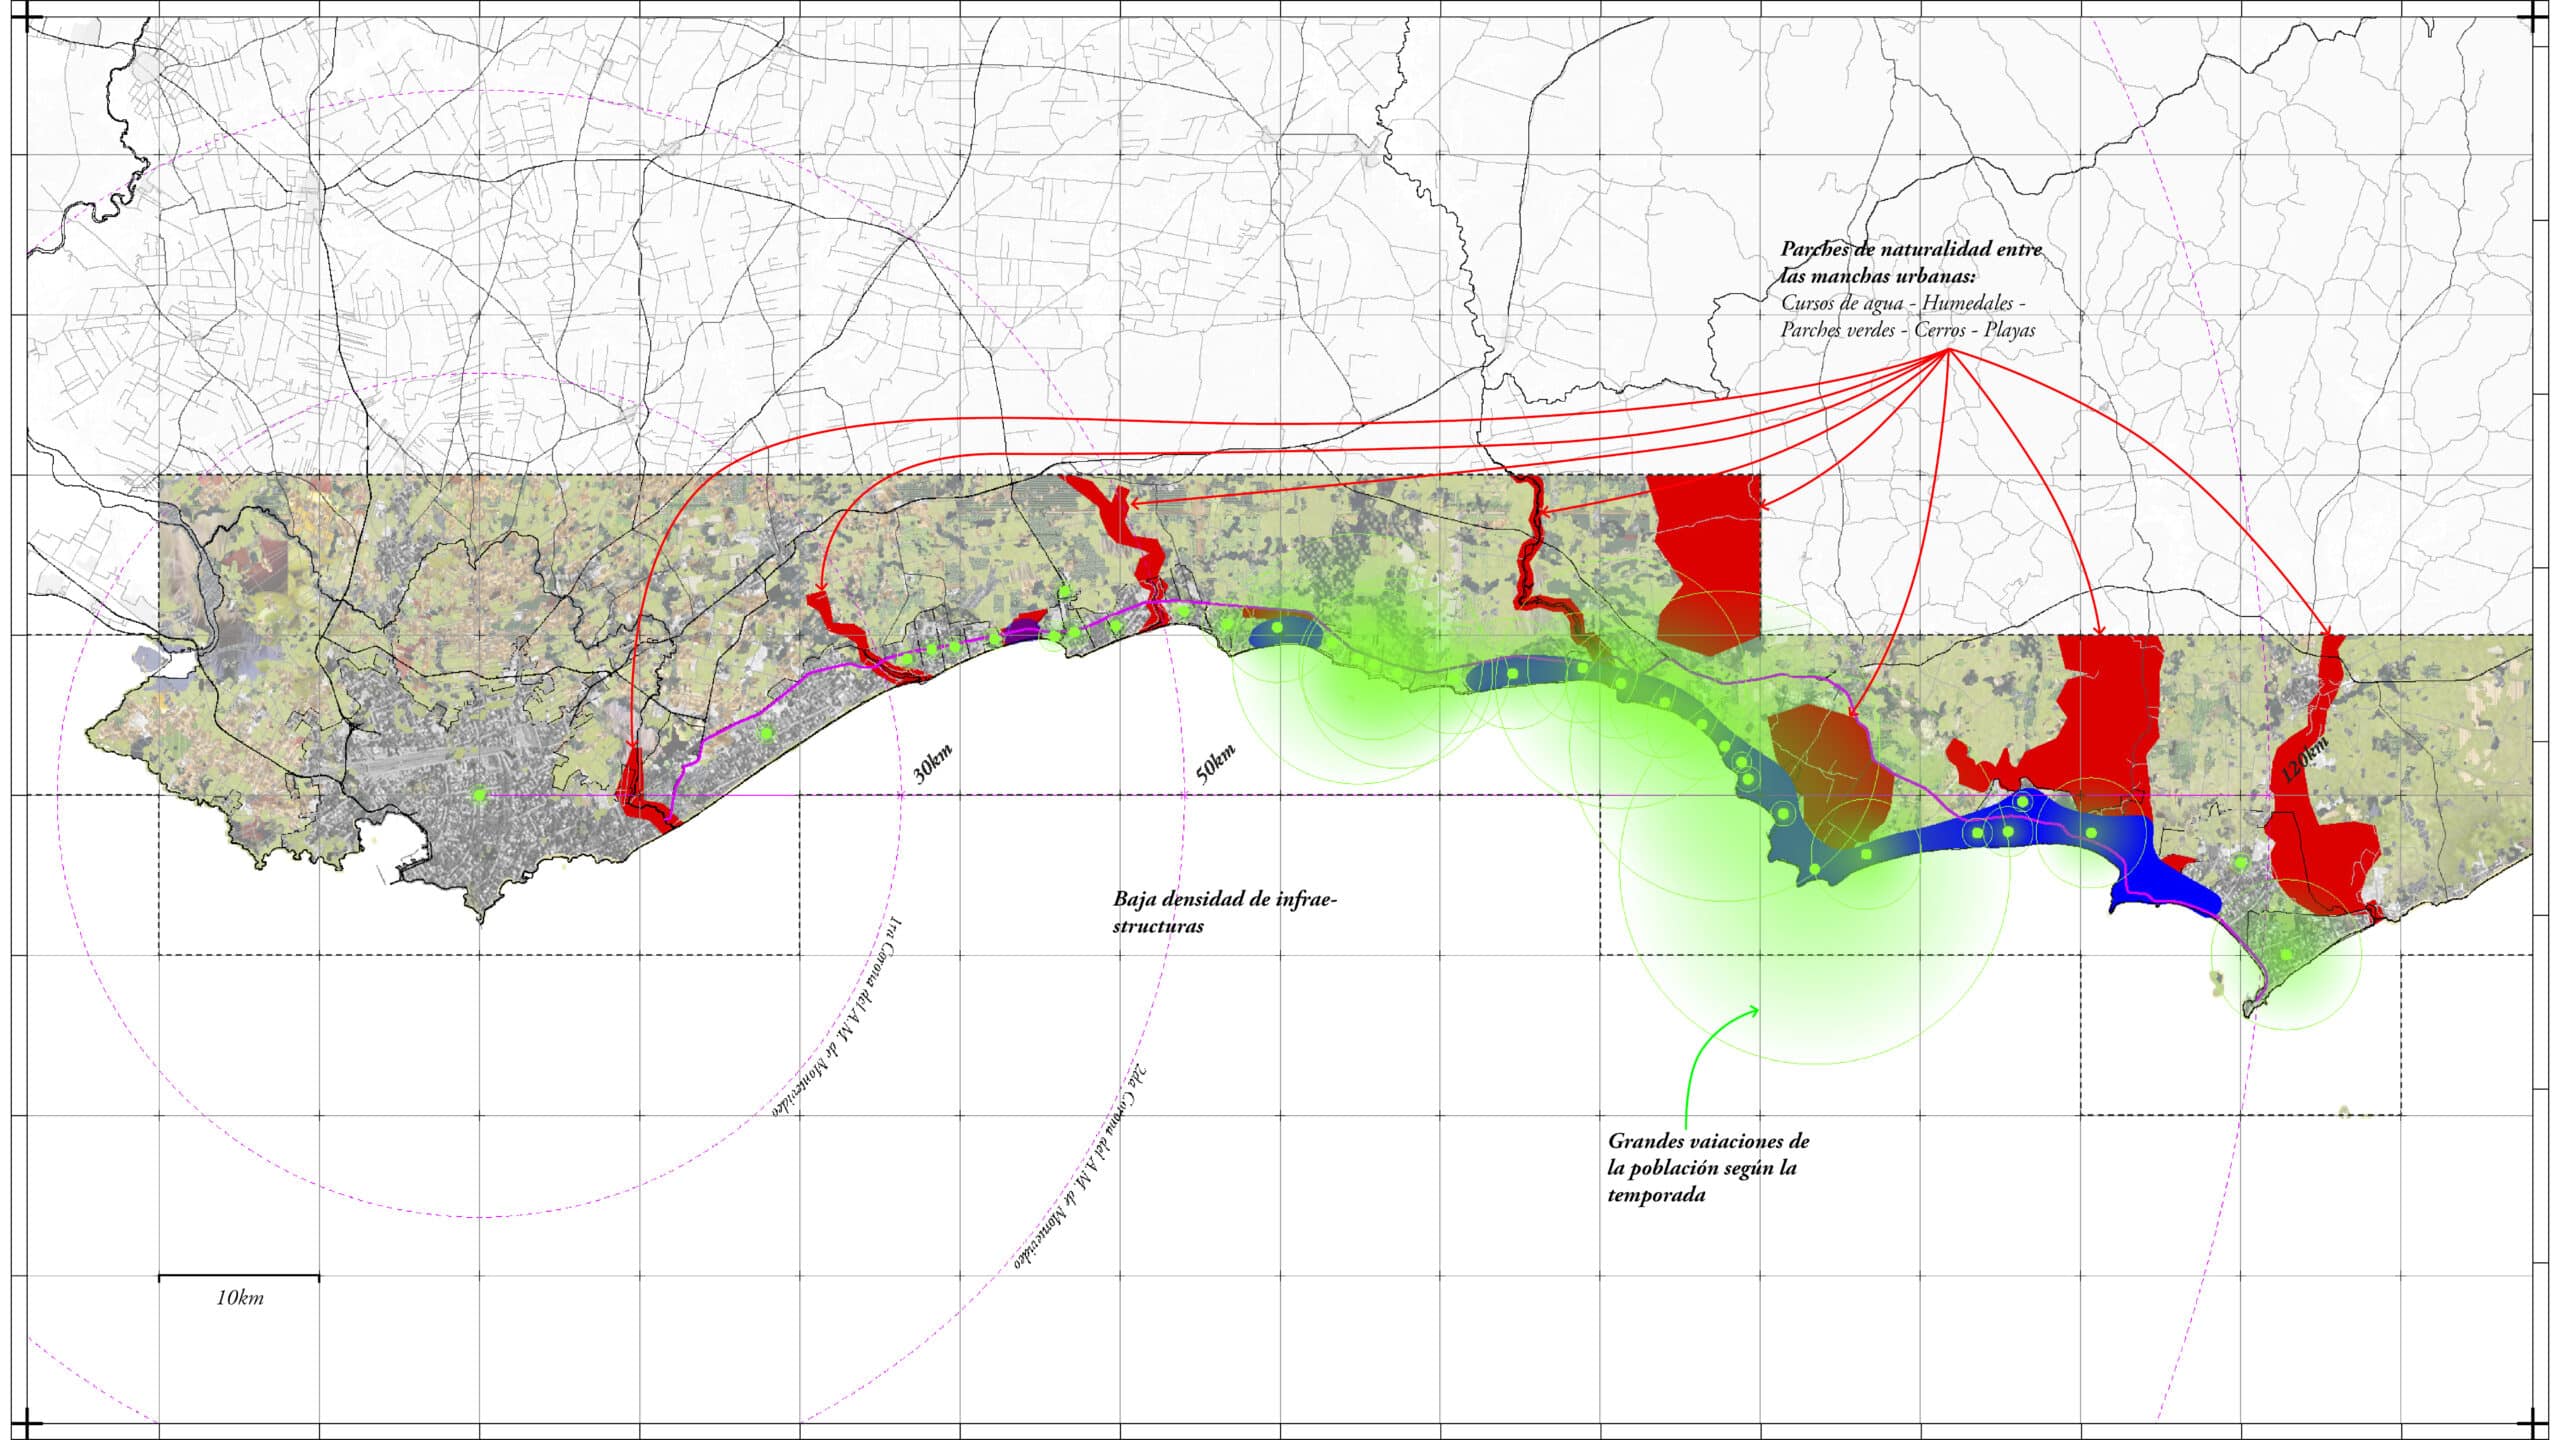Click 'Parches de naturalidad entre las manchas urbanas' heading
The width and height of the screenshot is (2560, 1440).
1911,263
